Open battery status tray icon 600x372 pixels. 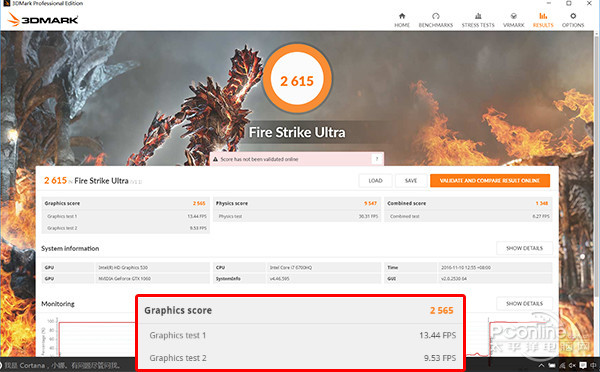[552, 365]
